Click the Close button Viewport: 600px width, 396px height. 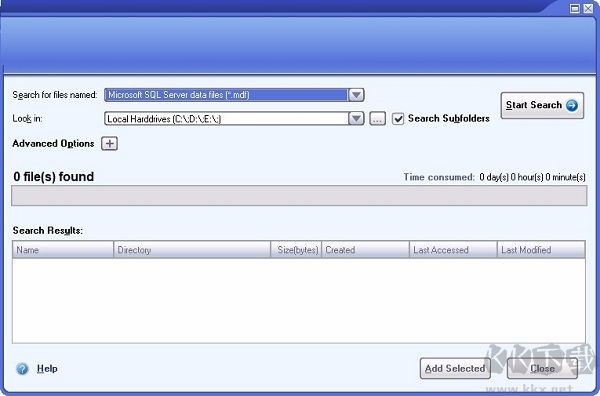542,368
